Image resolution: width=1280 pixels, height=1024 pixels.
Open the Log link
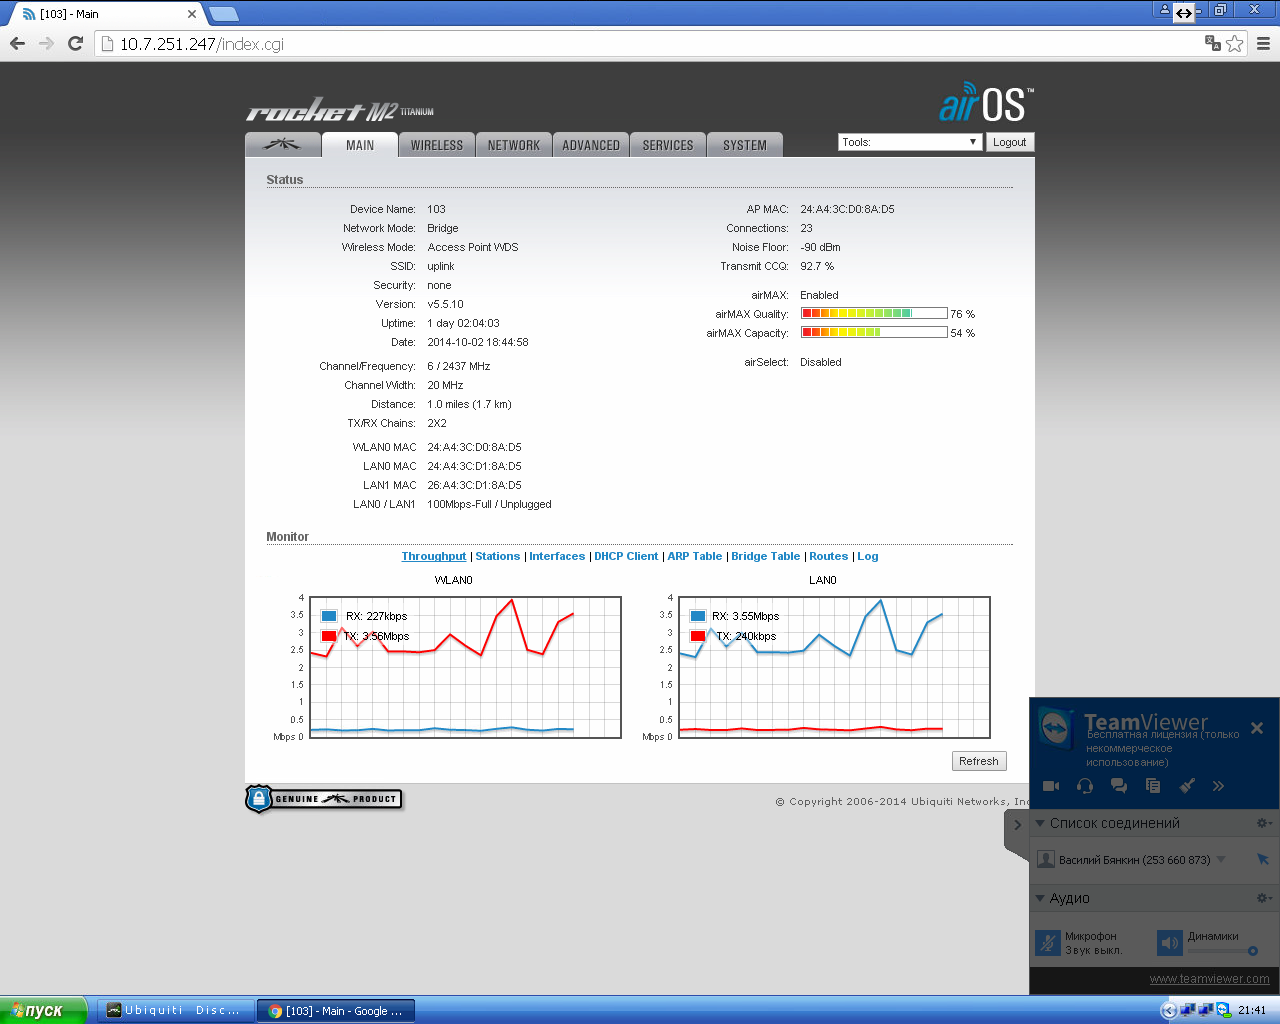coord(868,556)
